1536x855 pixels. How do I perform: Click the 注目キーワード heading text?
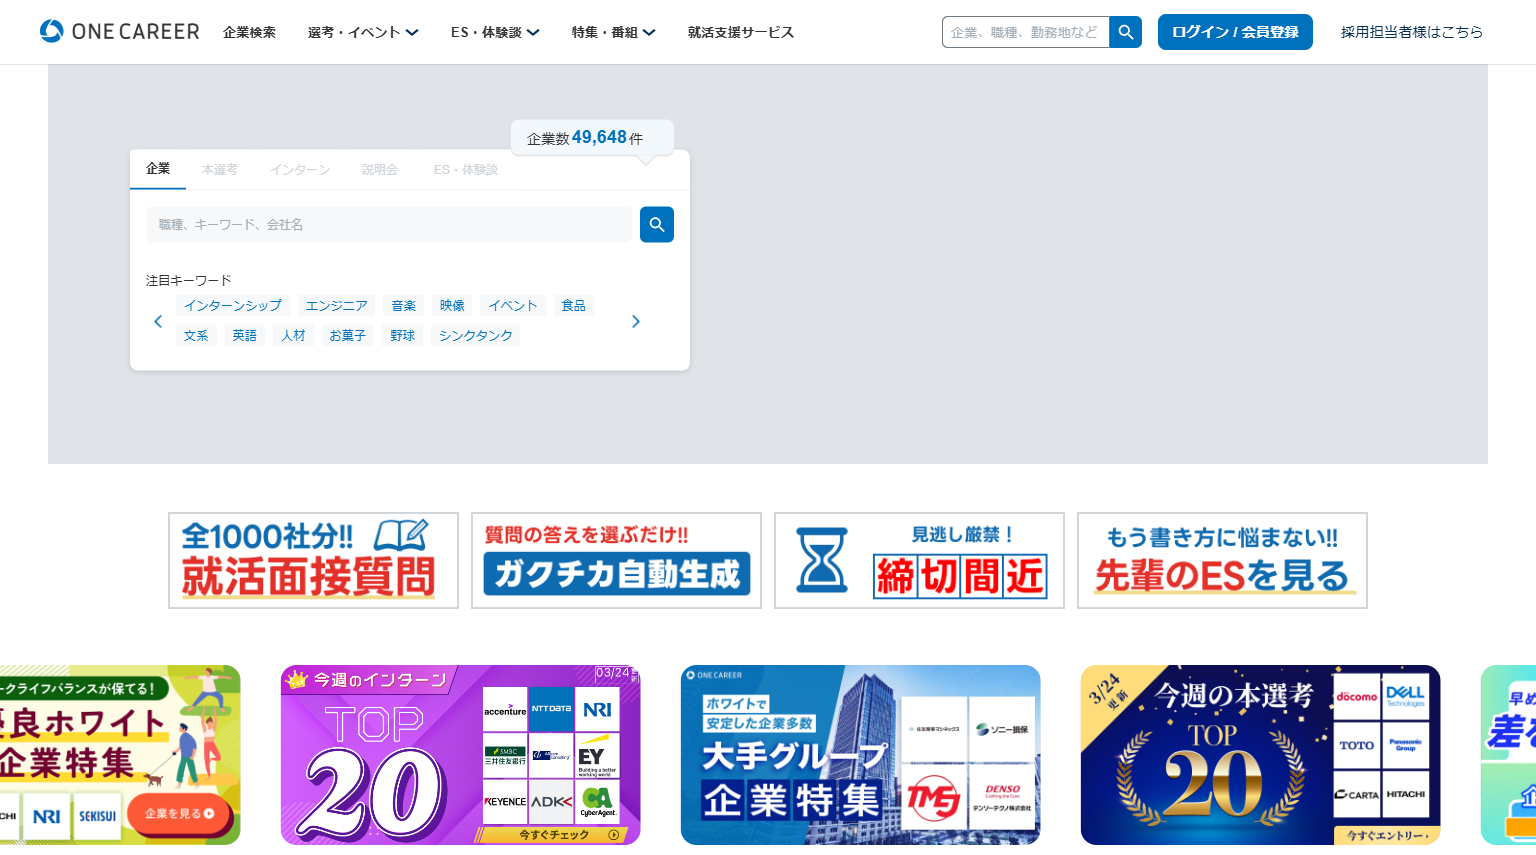click(189, 281)
